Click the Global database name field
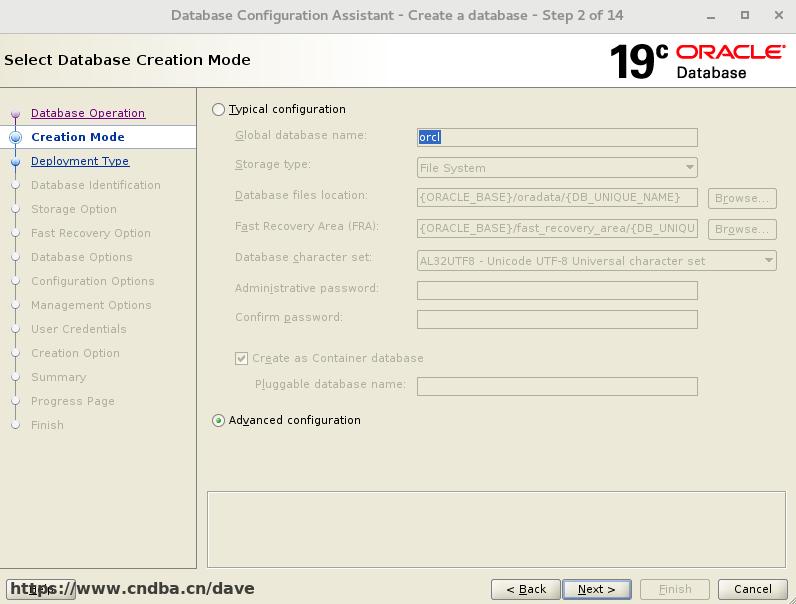 pyautogui.click(x=557, y=138)
